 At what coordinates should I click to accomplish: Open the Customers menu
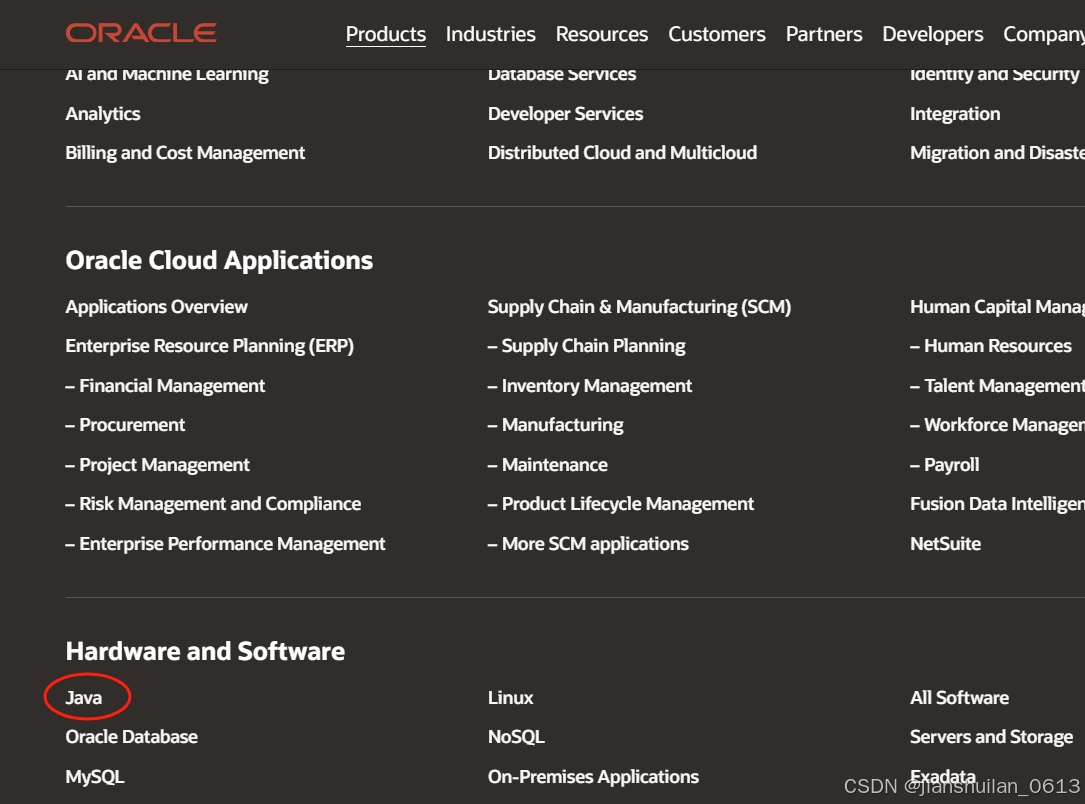(716, 34)
